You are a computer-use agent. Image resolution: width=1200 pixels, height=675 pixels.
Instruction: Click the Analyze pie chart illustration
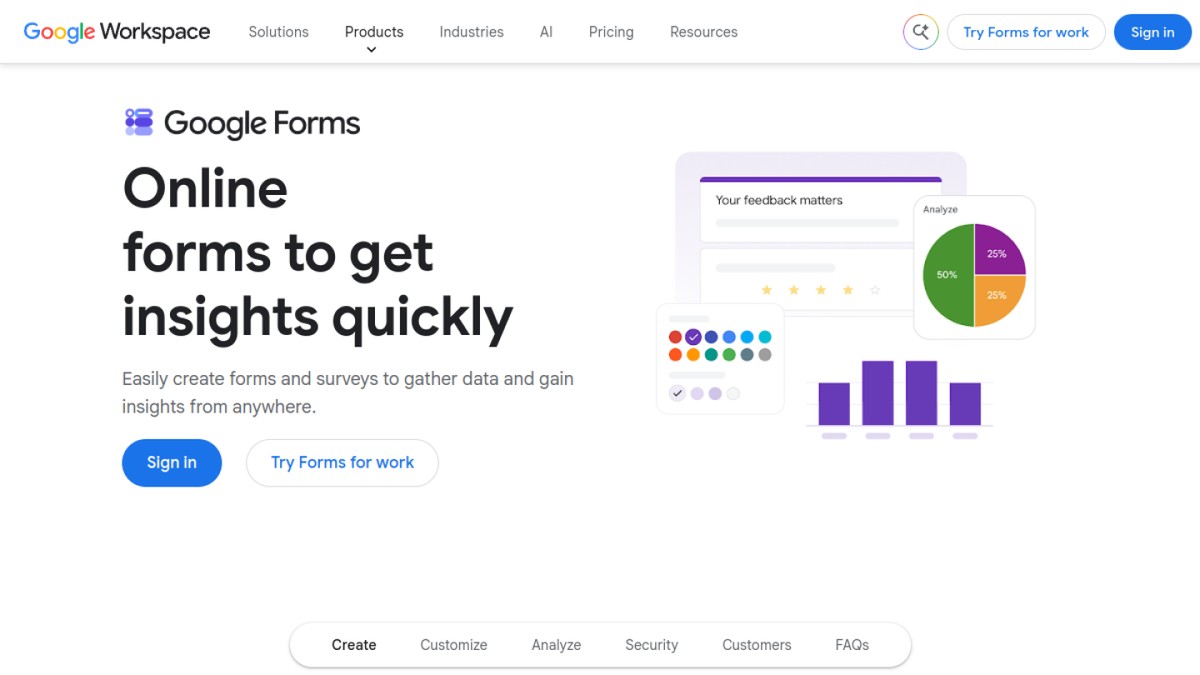(x=974, y=267)
